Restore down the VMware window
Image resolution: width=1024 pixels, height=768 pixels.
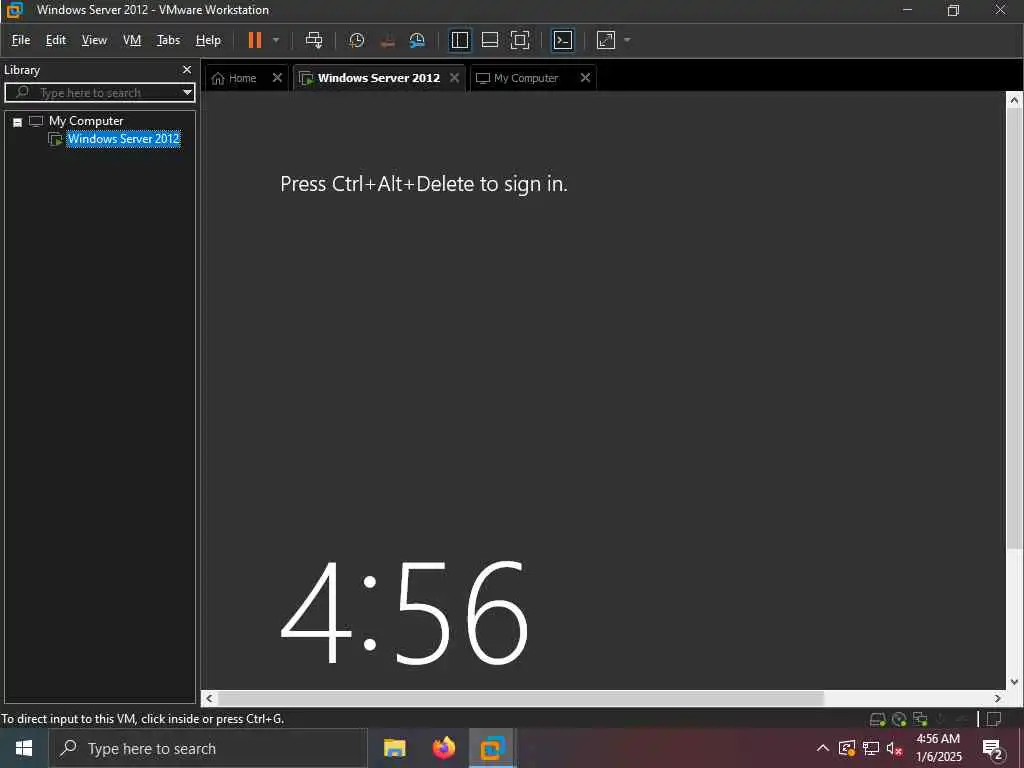[x=953, y=10]
